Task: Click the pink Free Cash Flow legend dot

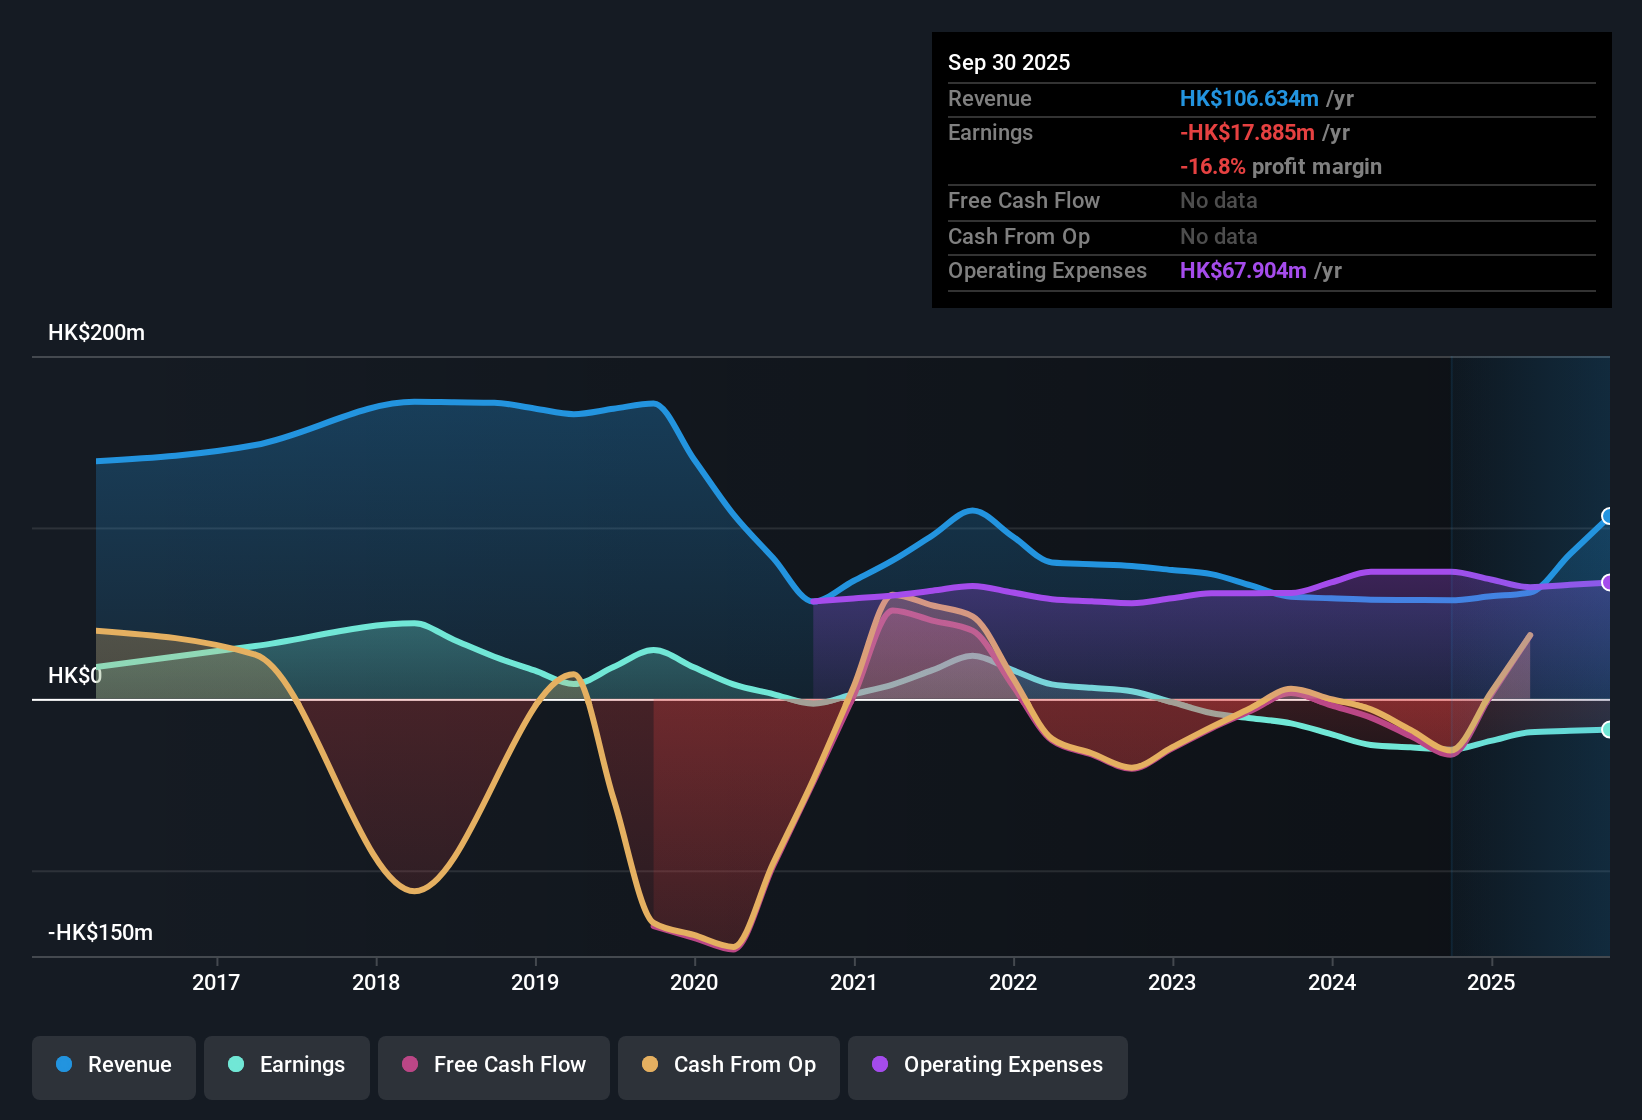Action: coord(408,1066)
